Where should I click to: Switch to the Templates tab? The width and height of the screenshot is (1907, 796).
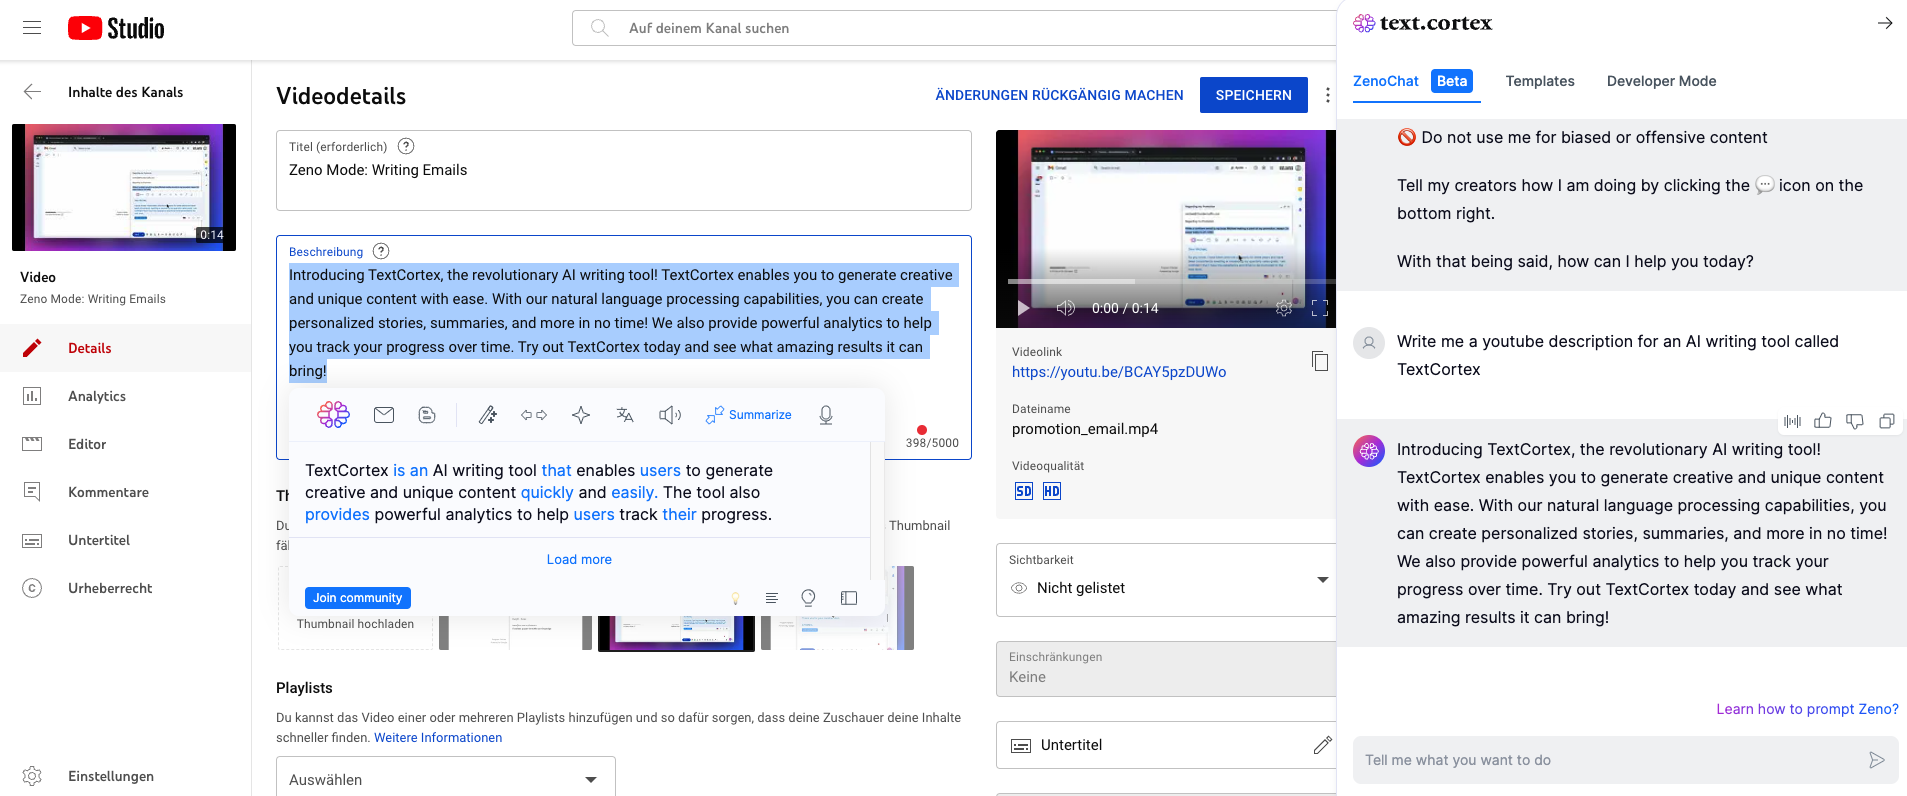coord(1540,81)
